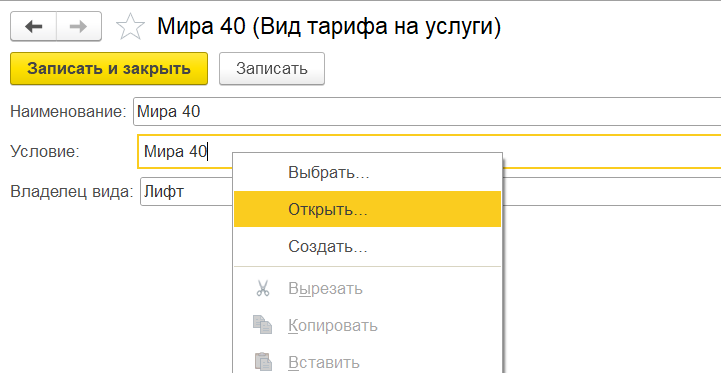Click inside the active Условие input field
This screenshot has width=721, height=373.
429,151
